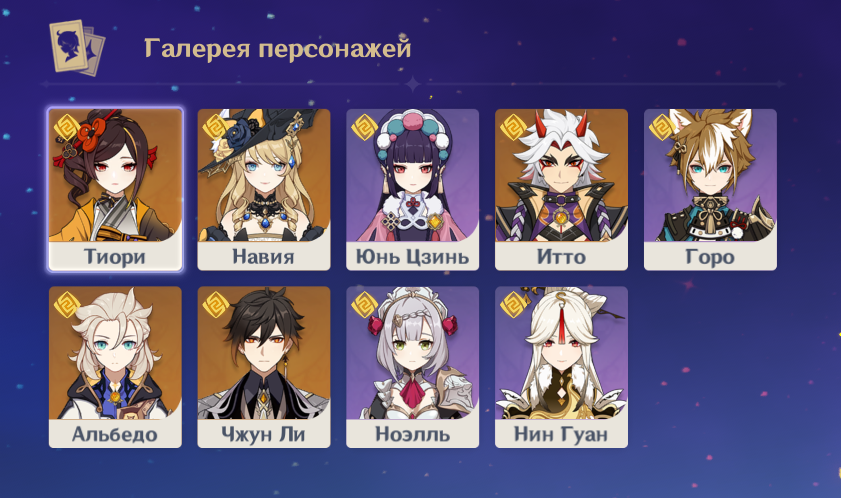This screenshot has height=498, width=841.
Task: Click the Ноэлль name label
Action: (x=412, y=434)
